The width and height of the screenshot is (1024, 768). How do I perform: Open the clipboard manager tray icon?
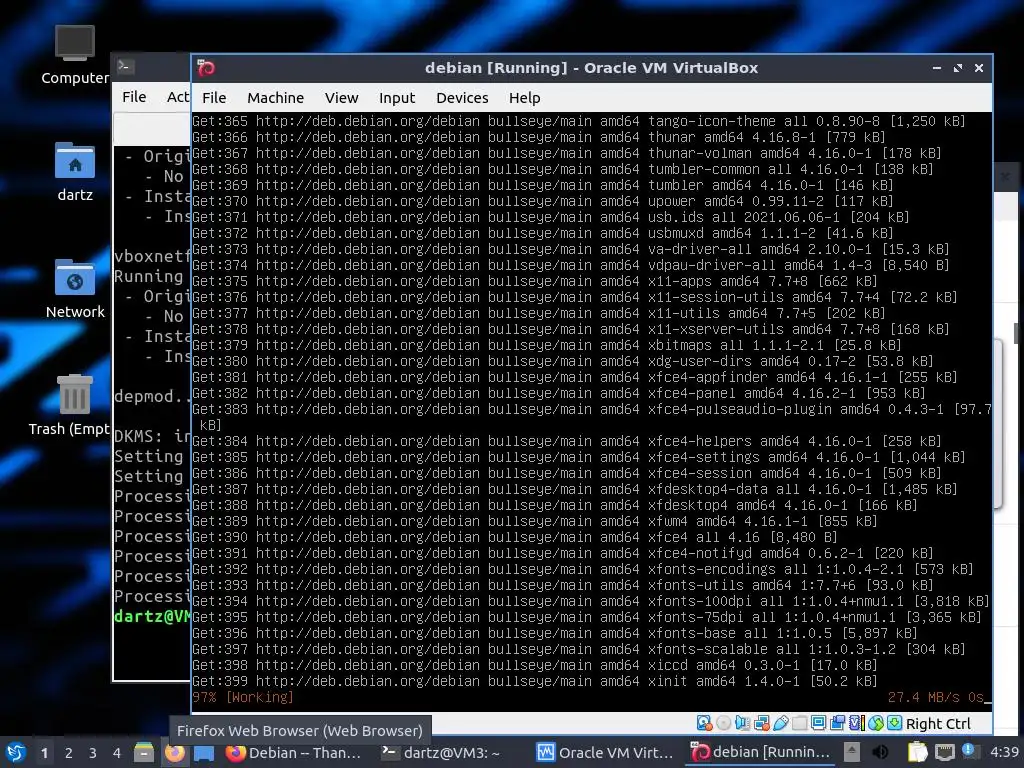(918, 753)
